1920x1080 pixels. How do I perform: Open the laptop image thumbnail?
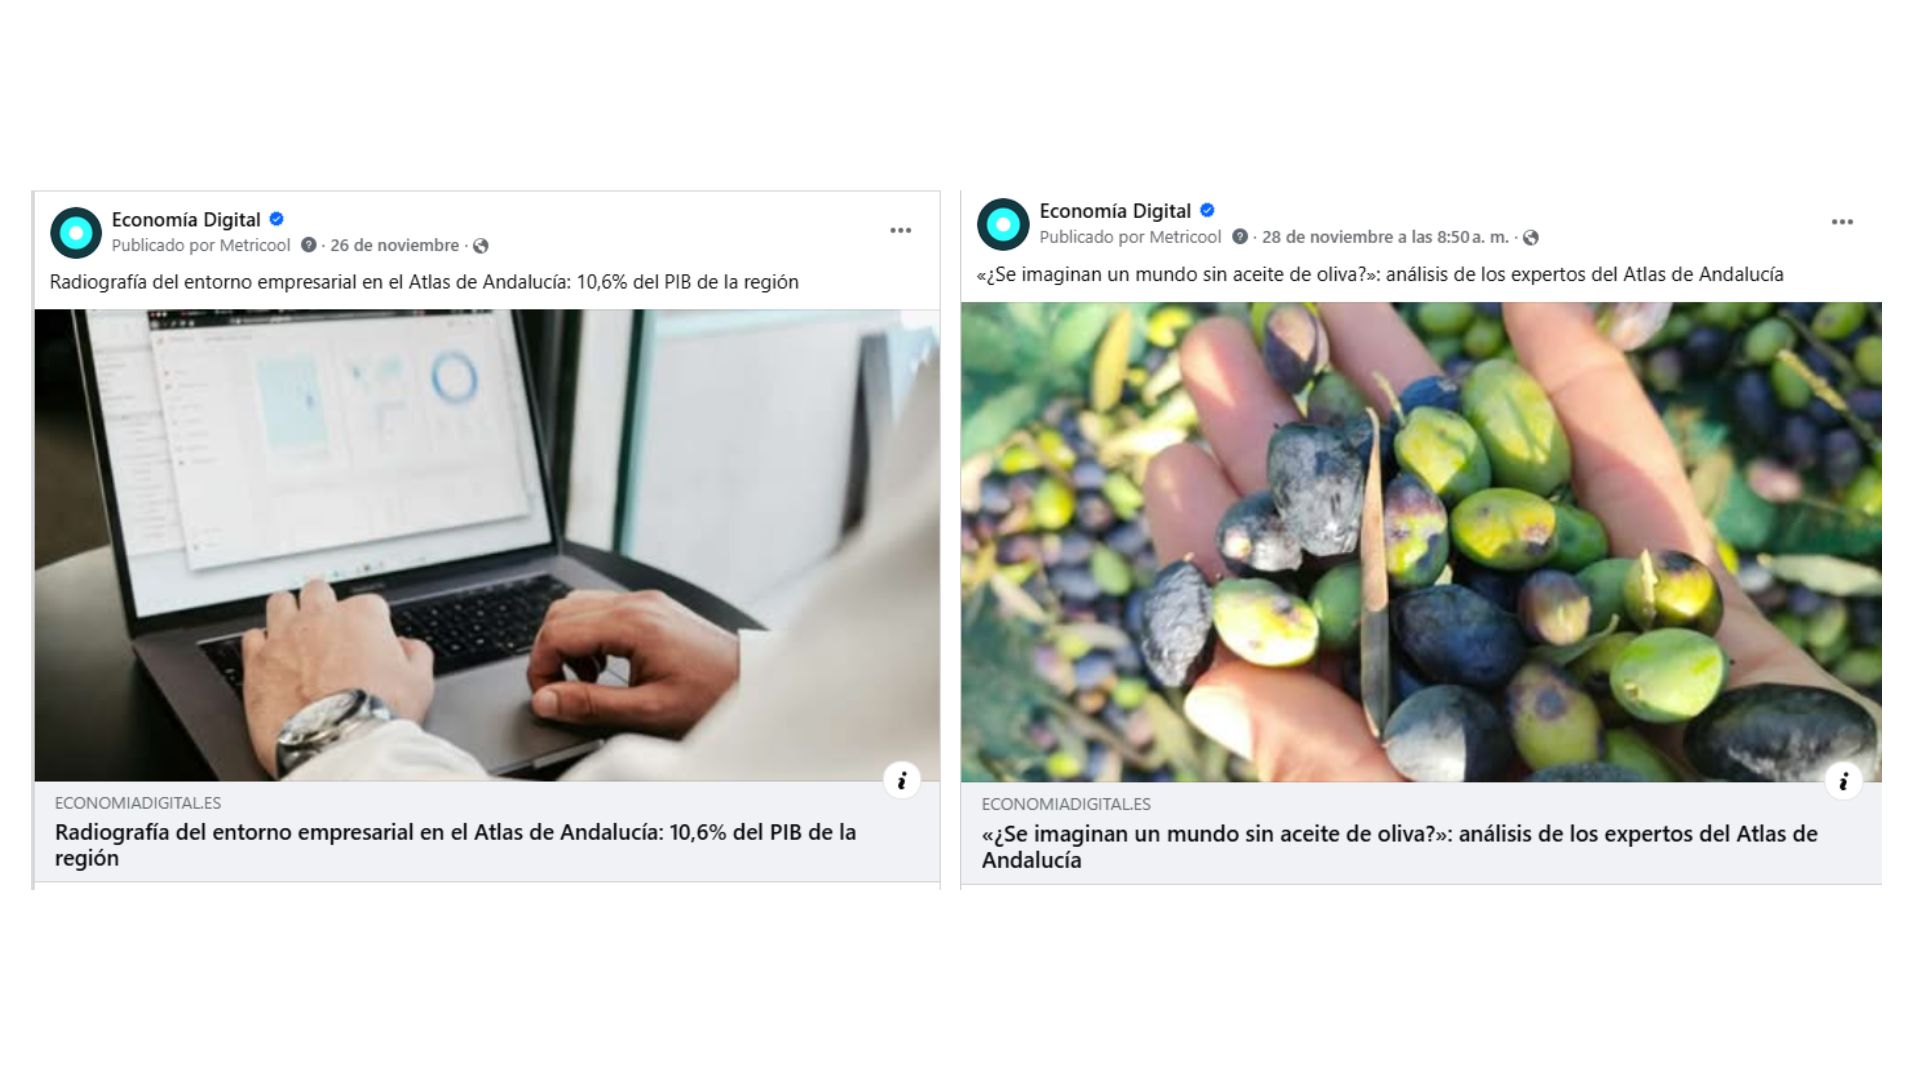(487, 545)
